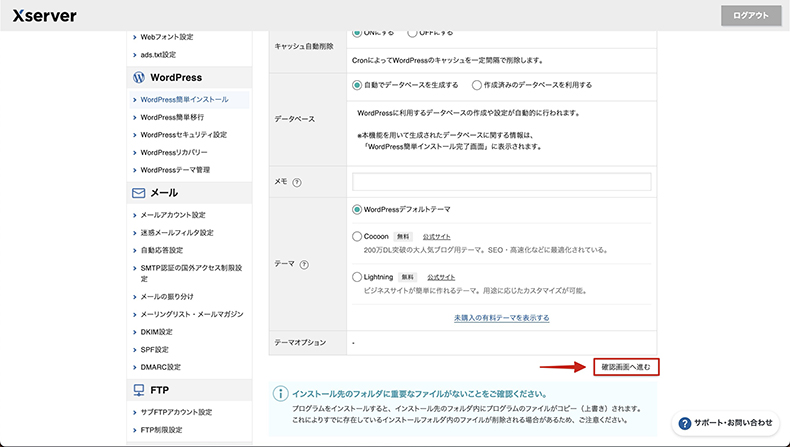Click インストール先のフォルダ warning heading
This screenshot has width=790, height=447.
(419, 394)
